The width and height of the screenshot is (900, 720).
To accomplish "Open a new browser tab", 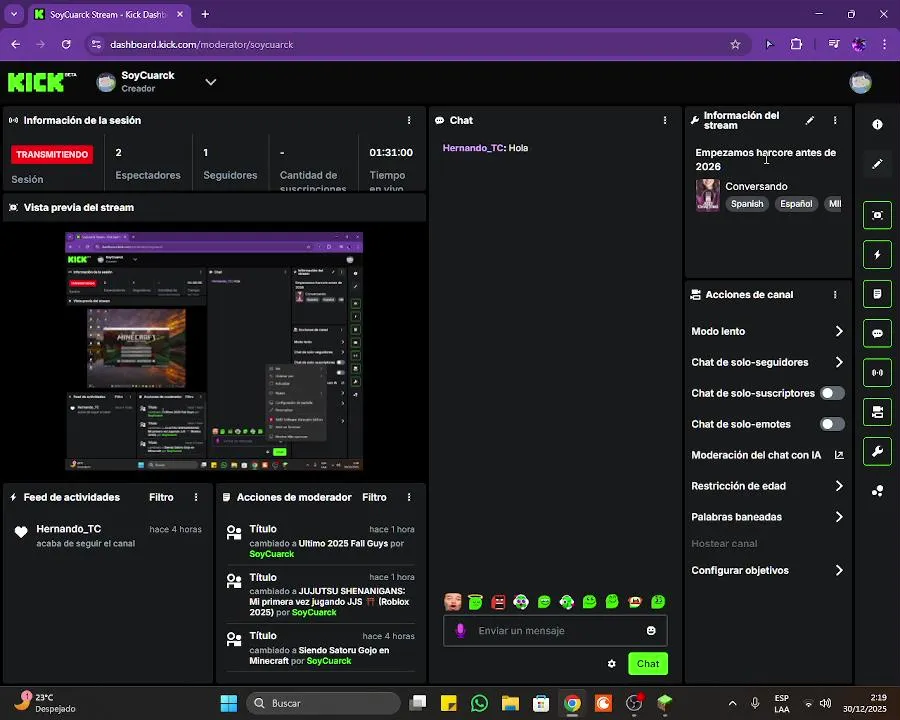I will 205,14.
